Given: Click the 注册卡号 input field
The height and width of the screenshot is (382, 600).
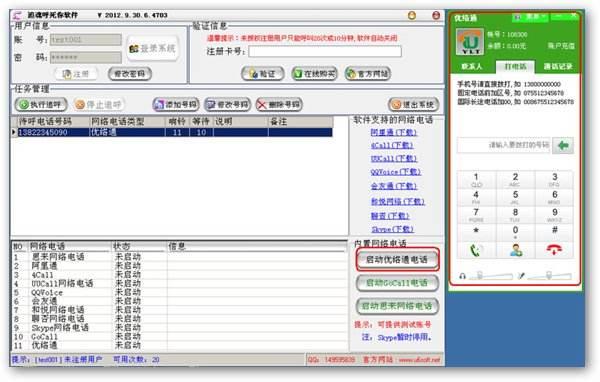Looking at the screenshot, I should pyautogui.click(x=325, y=51).
